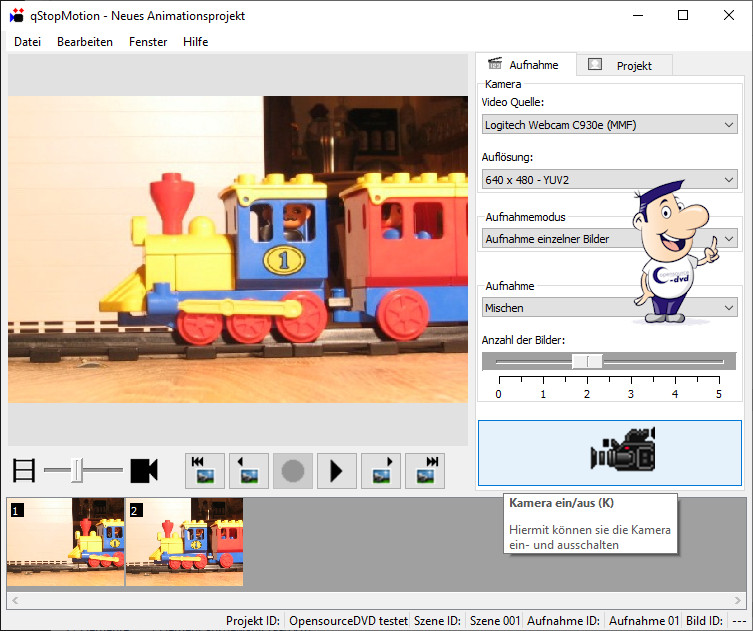The image size is (753, 631).
Task: Click the black video camera icon
Action: [144, 470]
